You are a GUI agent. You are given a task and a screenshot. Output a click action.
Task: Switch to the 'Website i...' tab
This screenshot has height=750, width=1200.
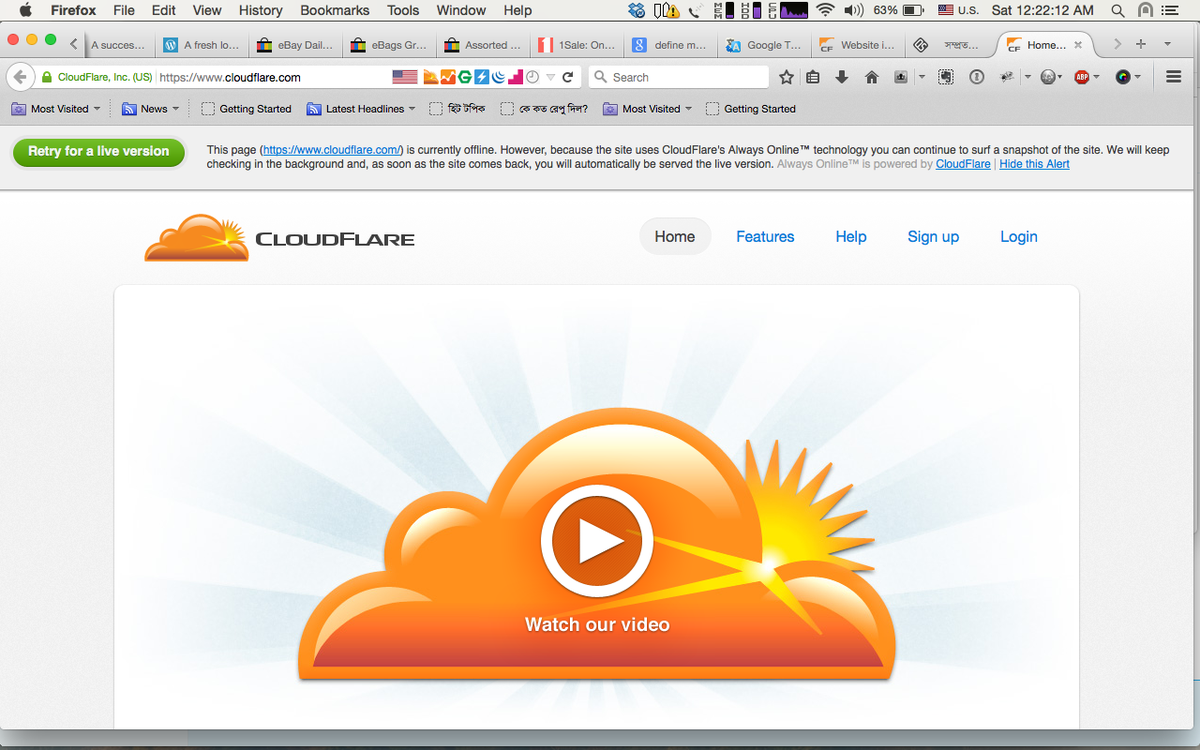click(x=858, y=45)
